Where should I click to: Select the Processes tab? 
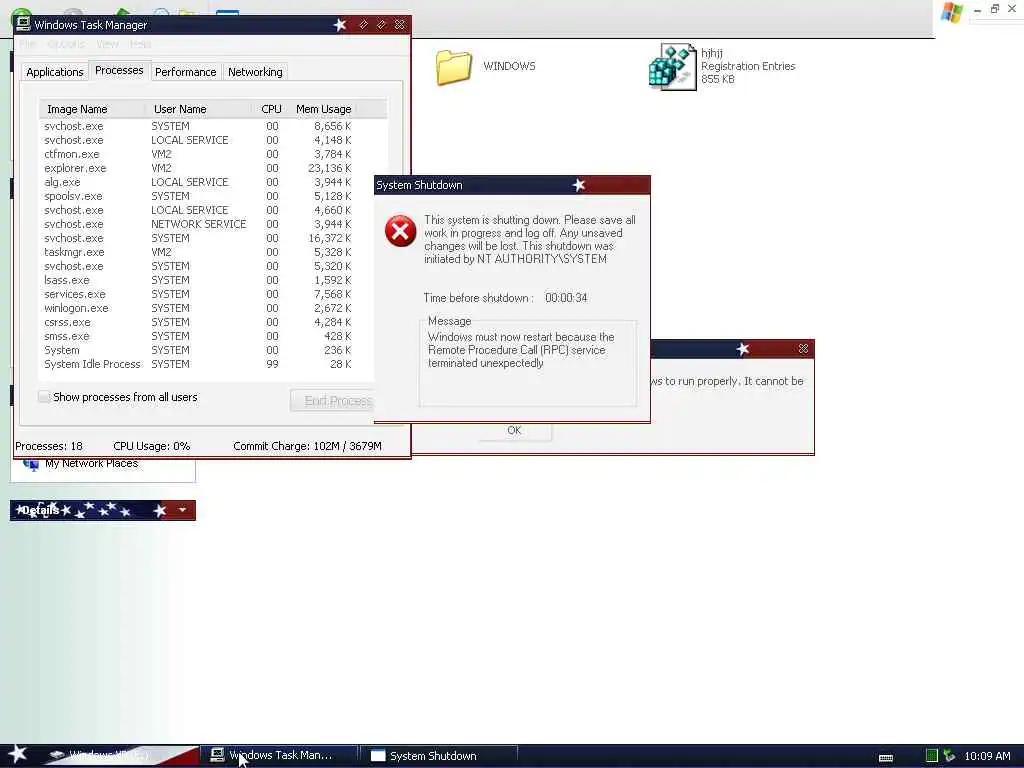(119, 70)
